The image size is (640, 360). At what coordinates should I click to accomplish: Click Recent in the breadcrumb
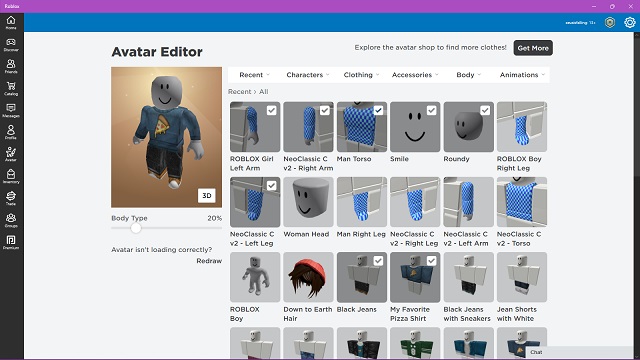240,91
